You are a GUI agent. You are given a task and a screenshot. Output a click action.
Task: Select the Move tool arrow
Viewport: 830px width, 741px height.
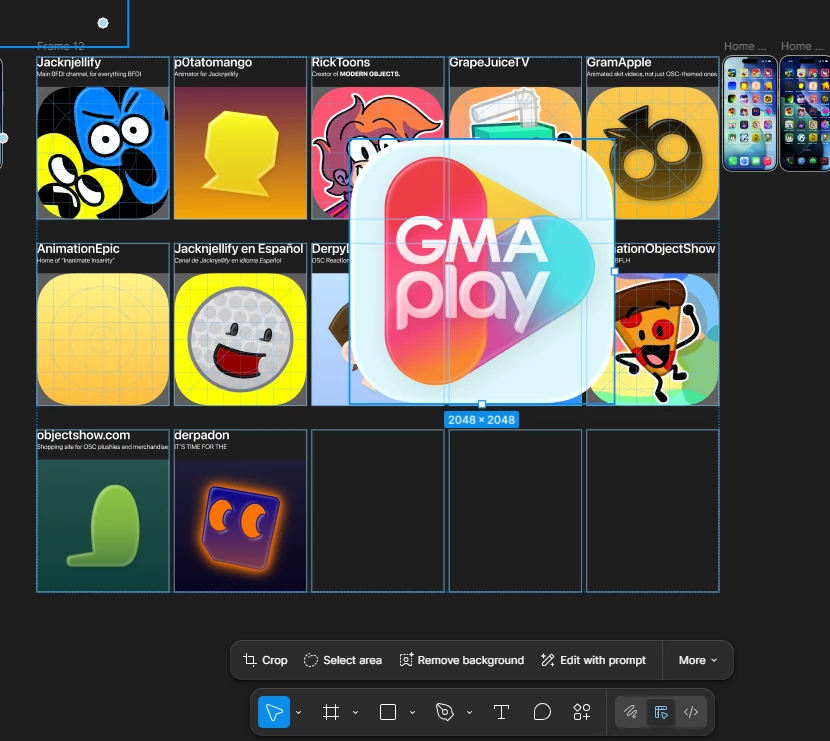[x=274, y=712]
